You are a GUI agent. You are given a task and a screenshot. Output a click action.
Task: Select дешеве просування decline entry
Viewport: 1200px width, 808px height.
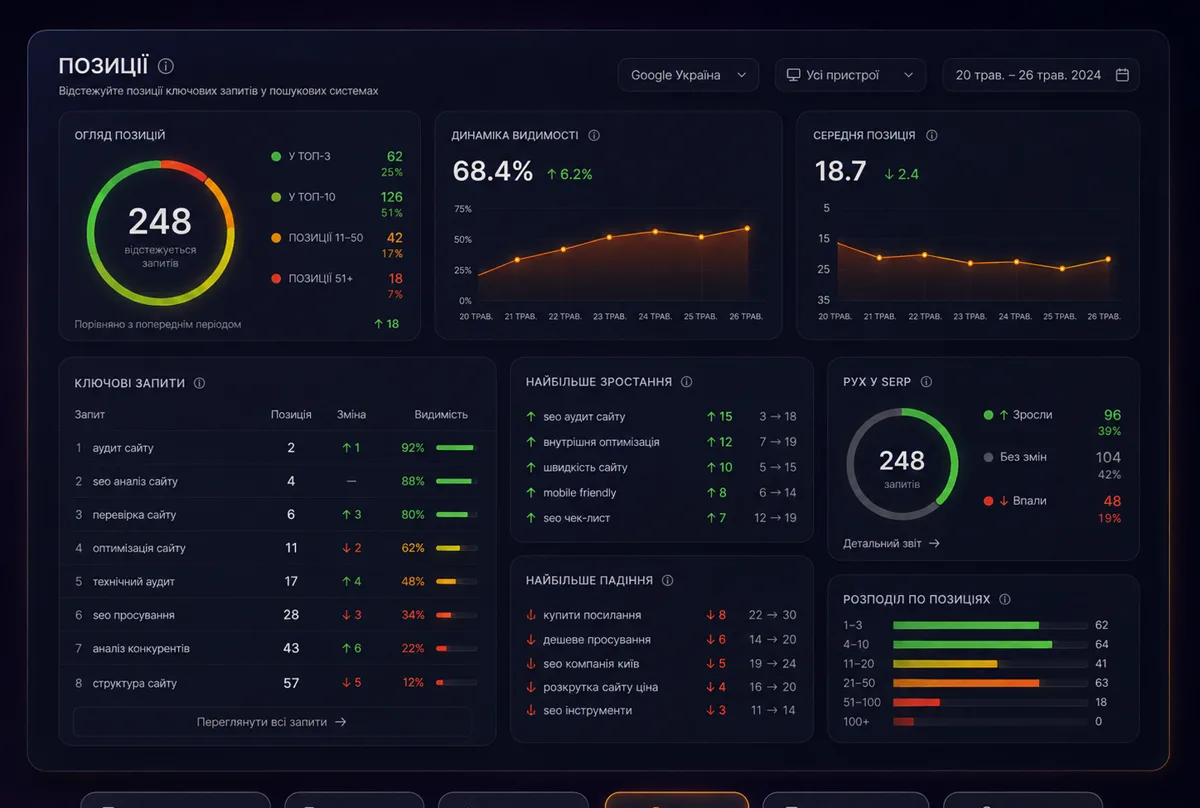click(x=661, y=639)
